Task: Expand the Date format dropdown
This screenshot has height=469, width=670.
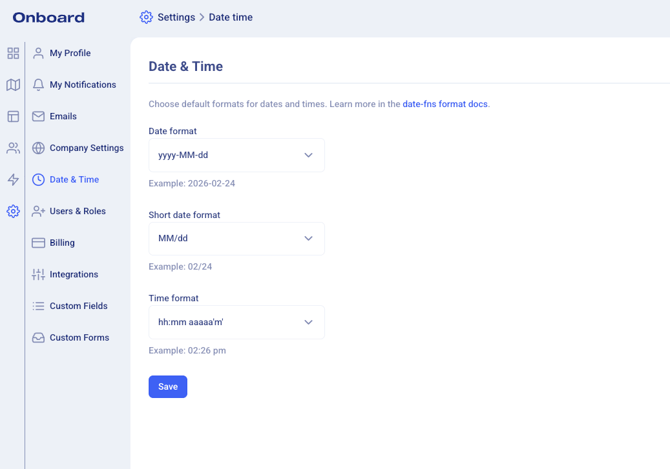Action: (236, 155)
